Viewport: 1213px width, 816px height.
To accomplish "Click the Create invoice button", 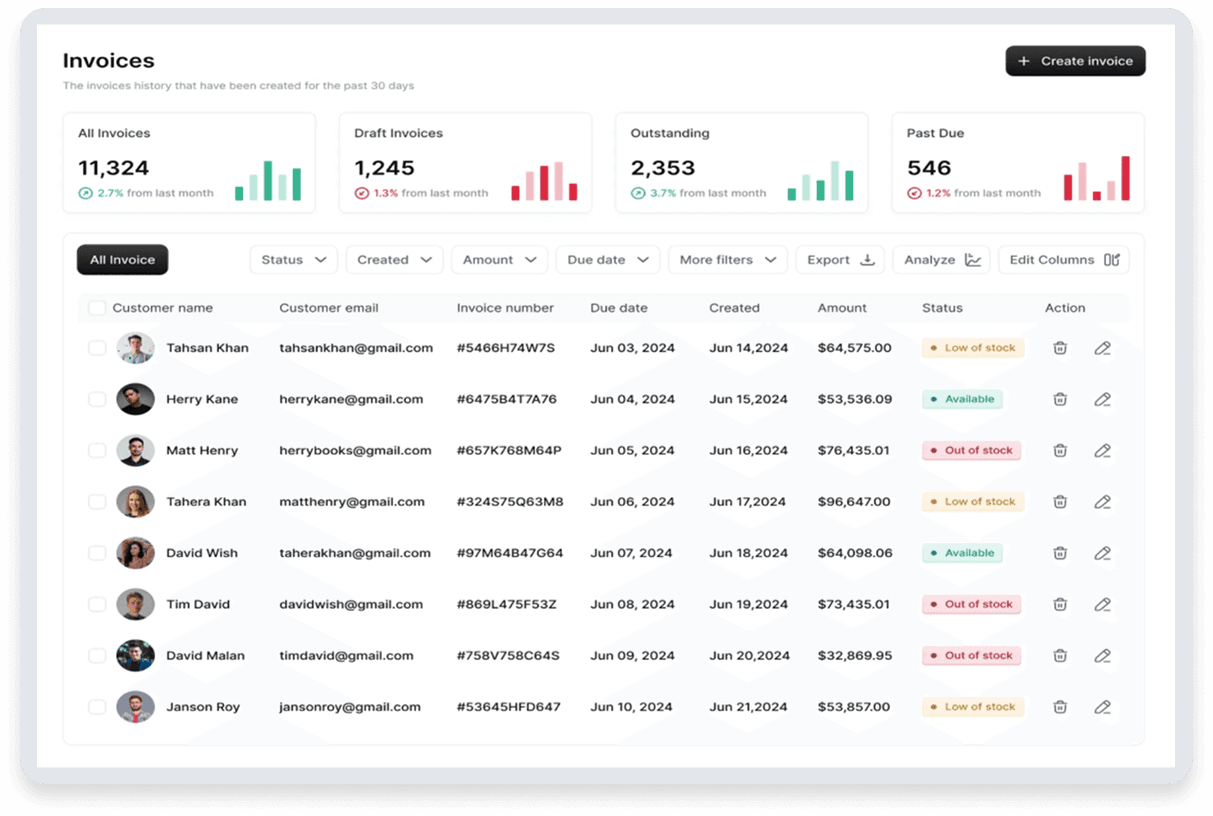I will point(1075,61).
